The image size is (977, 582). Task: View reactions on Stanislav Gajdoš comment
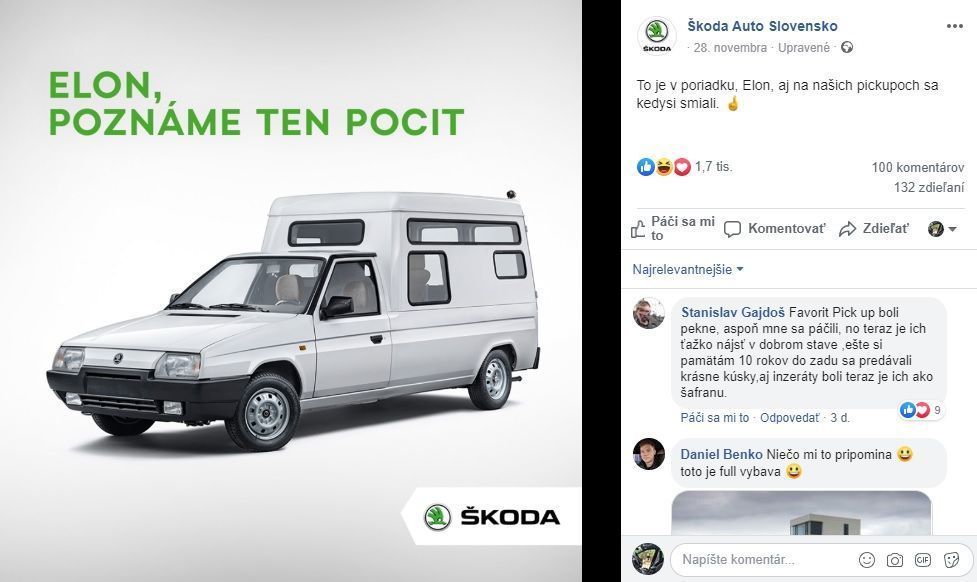point(922,410)
